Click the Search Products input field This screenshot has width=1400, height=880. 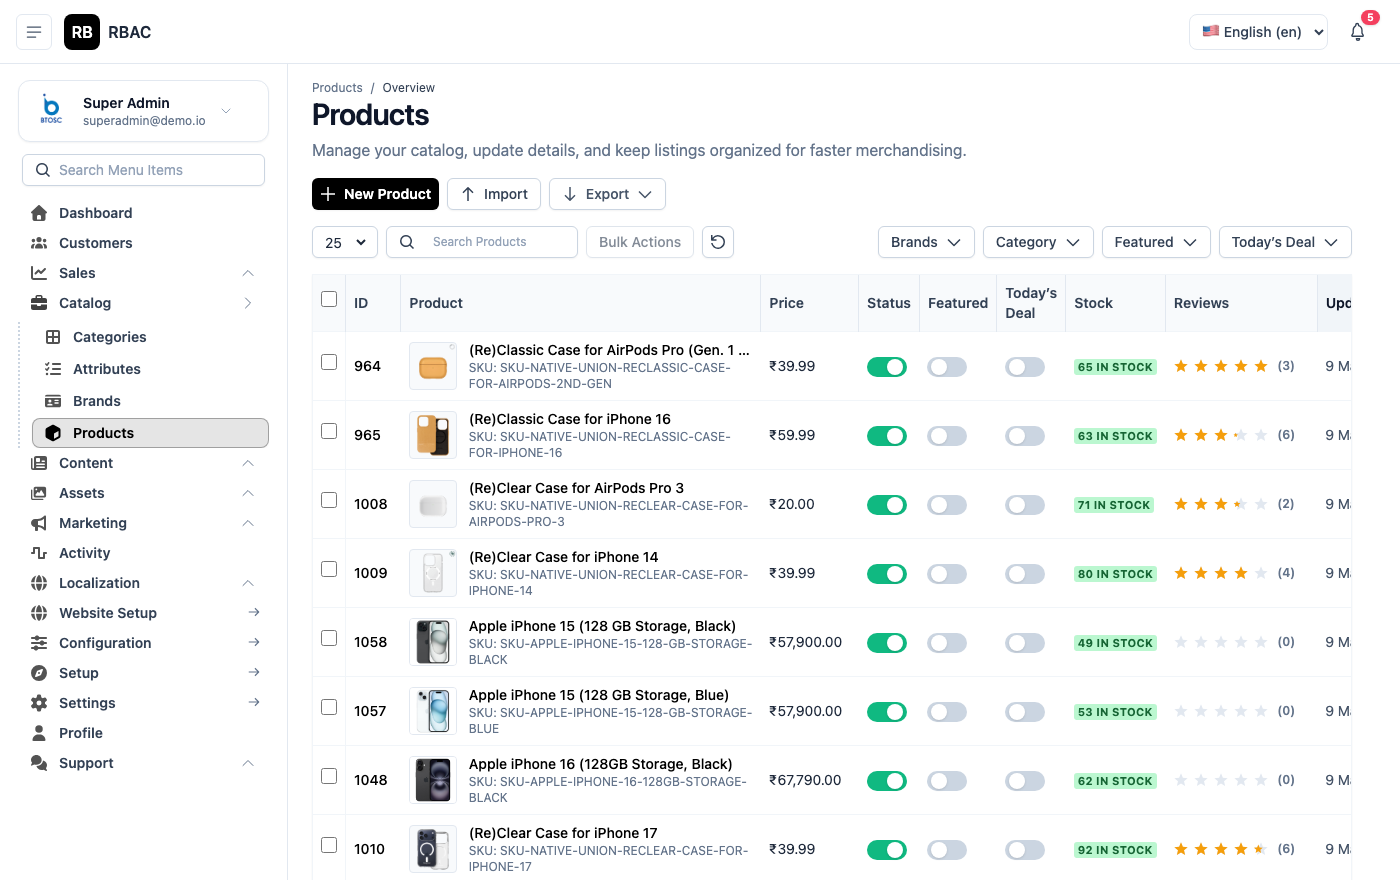coord(482,242)
